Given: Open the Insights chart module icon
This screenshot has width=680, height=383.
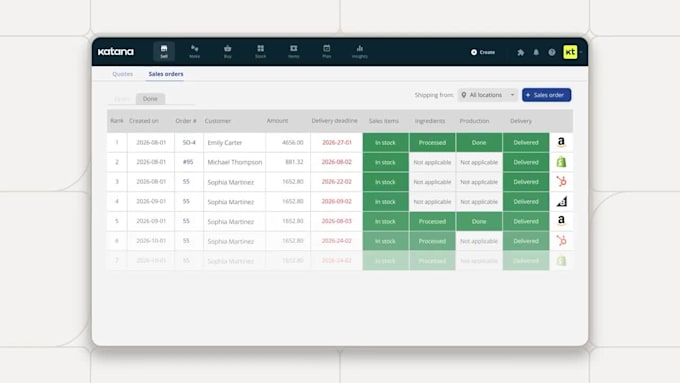Looking at the screenshot, I should [x=360, y=51].
